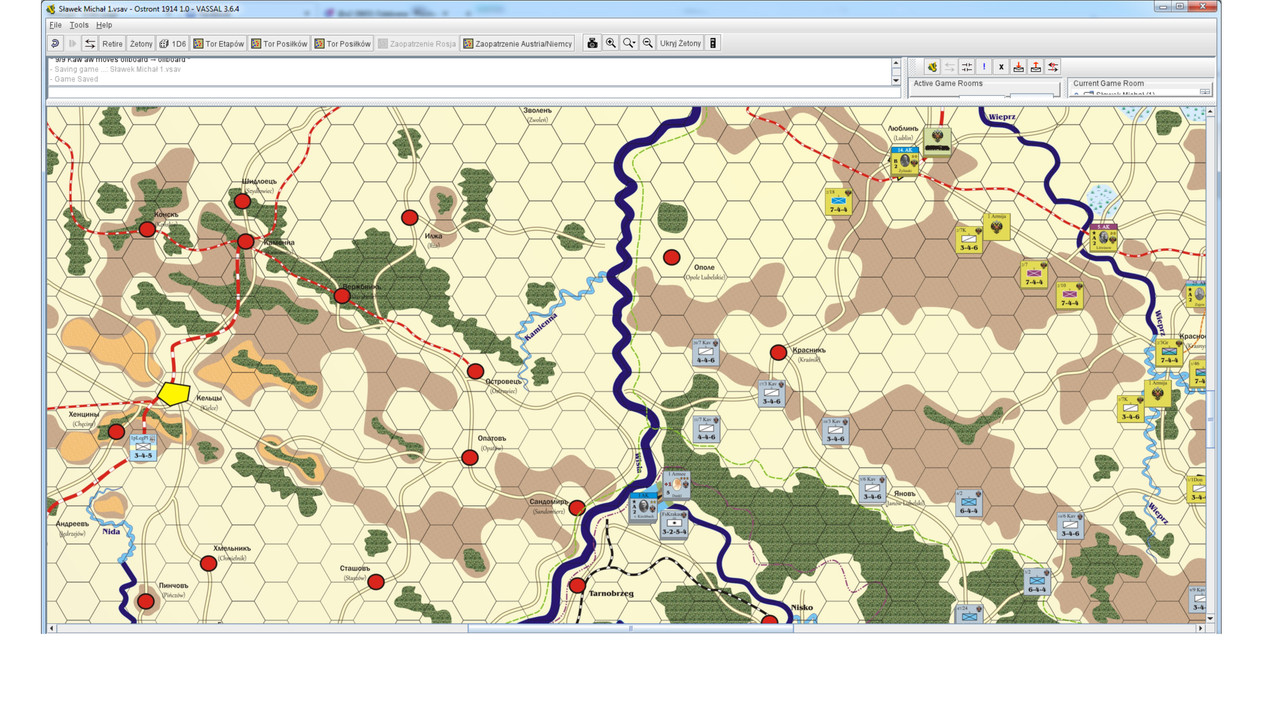Click the red city dot at Opatów

pos(469,457)
